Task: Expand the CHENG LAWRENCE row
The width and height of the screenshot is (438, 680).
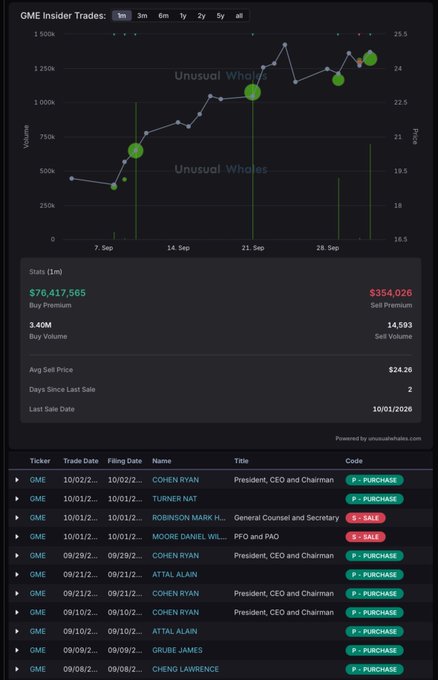Action: point(17,669)
